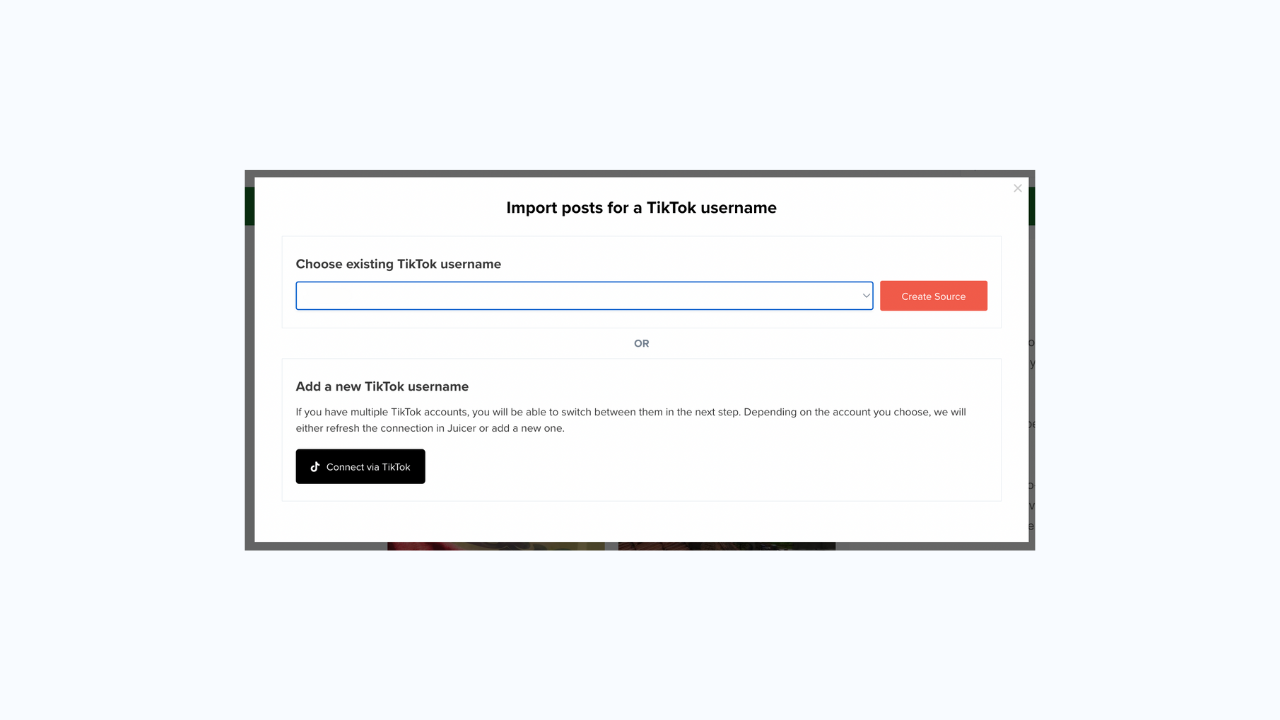Click the green header strip behind the dialog
Image resolution: width=1280 pixels, height=720 pixels.
pyautogui.click(x=249, y=205)
